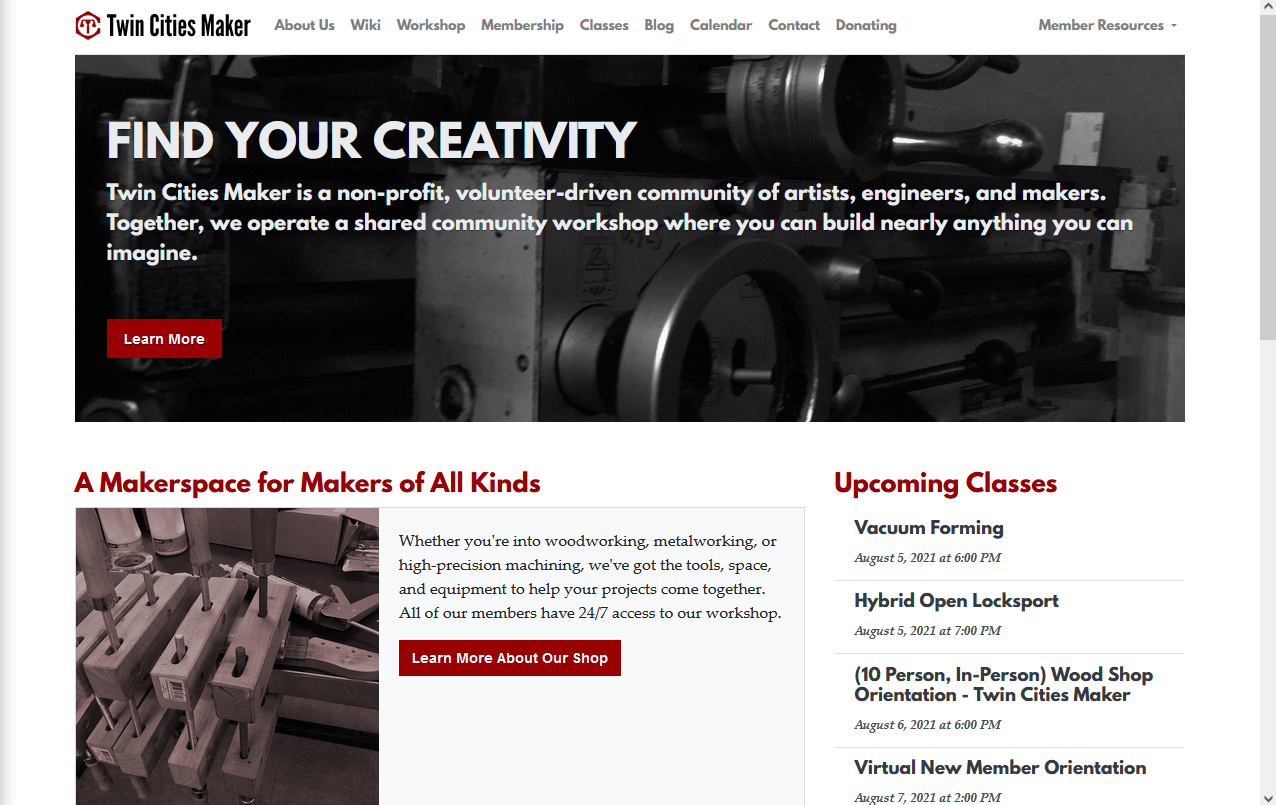This screenshot has width=1276, height=805.
Task: Open the Donating nav item
Action: tap(866, 25)
